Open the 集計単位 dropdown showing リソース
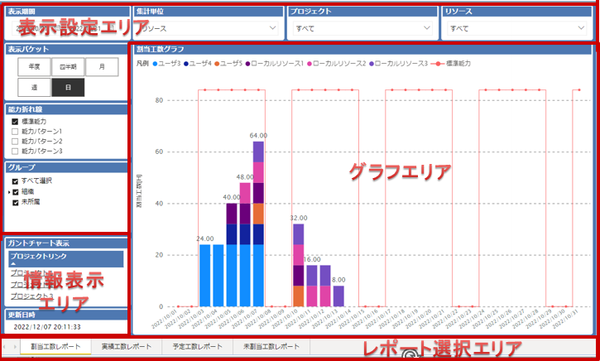This screenshot has height=361, width=600. click(208, 28)
